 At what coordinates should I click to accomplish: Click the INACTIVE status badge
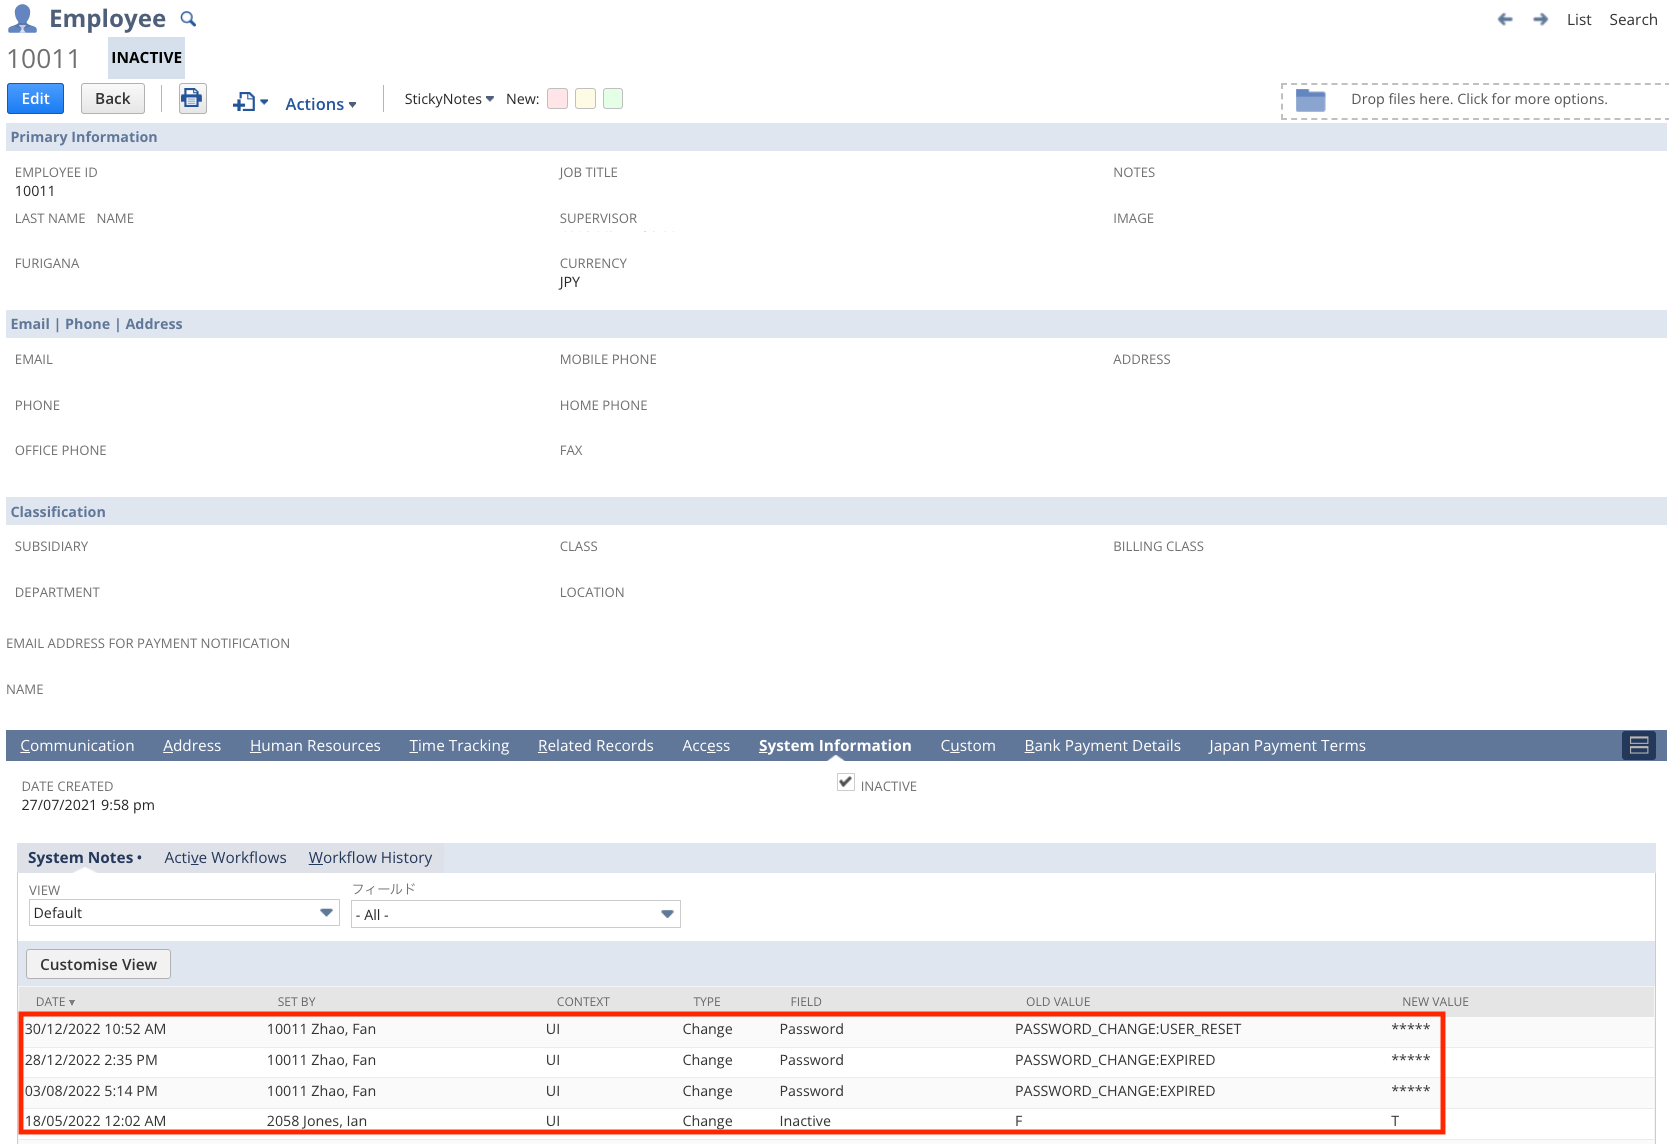(146, 58)
